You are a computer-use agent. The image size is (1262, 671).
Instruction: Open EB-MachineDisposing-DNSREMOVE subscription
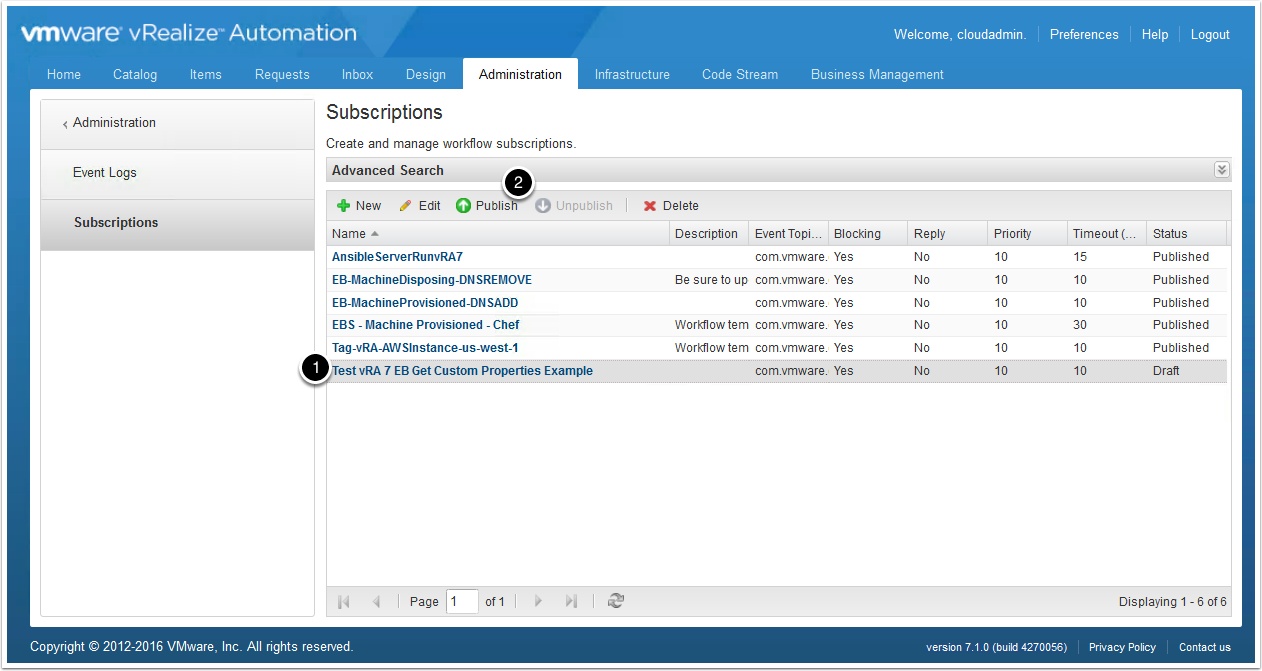coord(432,280)
